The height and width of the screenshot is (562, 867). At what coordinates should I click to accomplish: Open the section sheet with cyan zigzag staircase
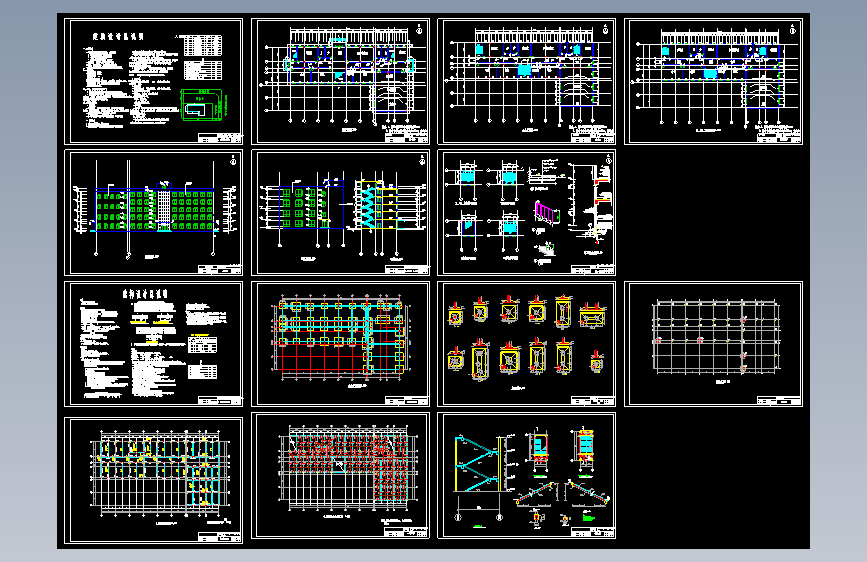tap(340, 212)
